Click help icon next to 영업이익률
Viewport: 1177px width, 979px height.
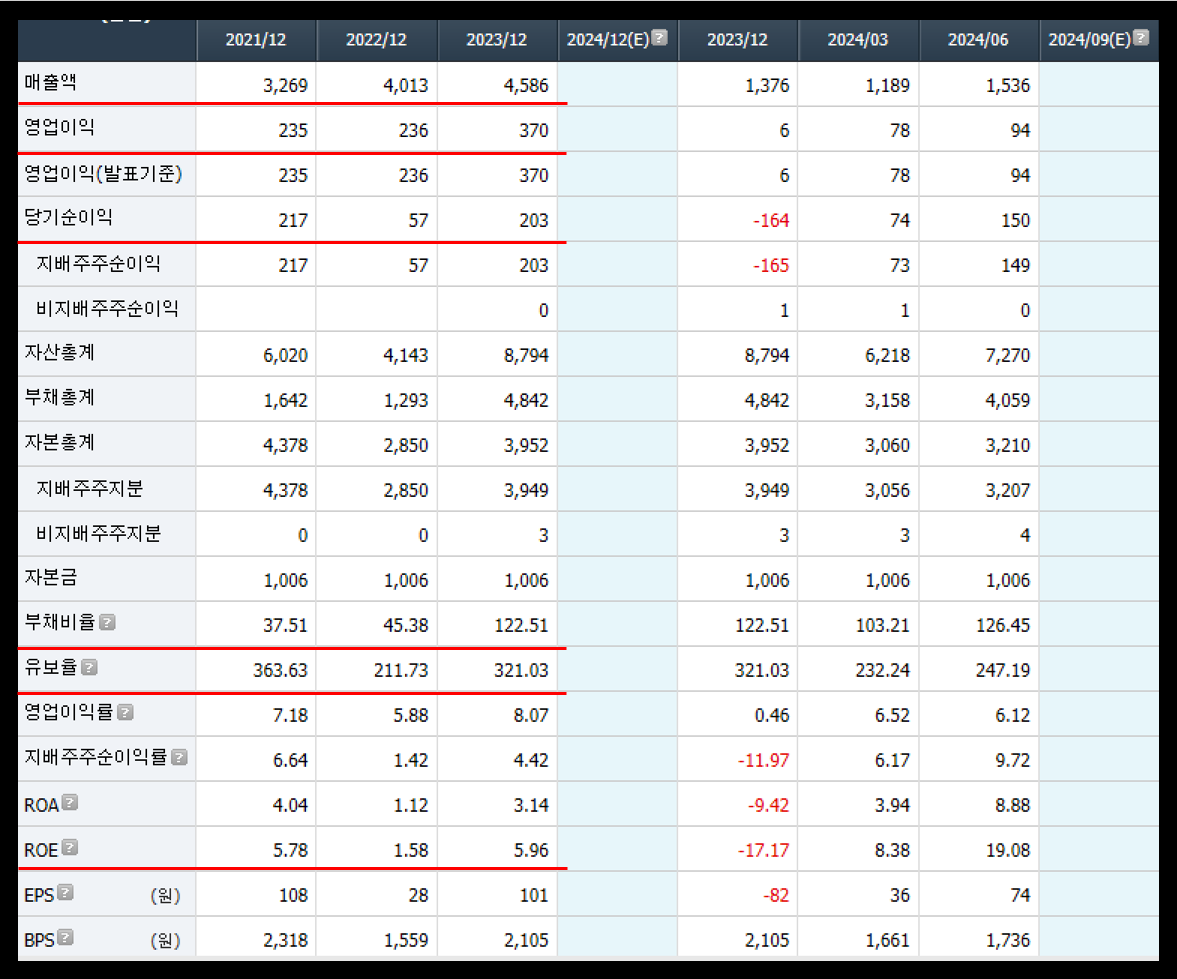(125, 712)
